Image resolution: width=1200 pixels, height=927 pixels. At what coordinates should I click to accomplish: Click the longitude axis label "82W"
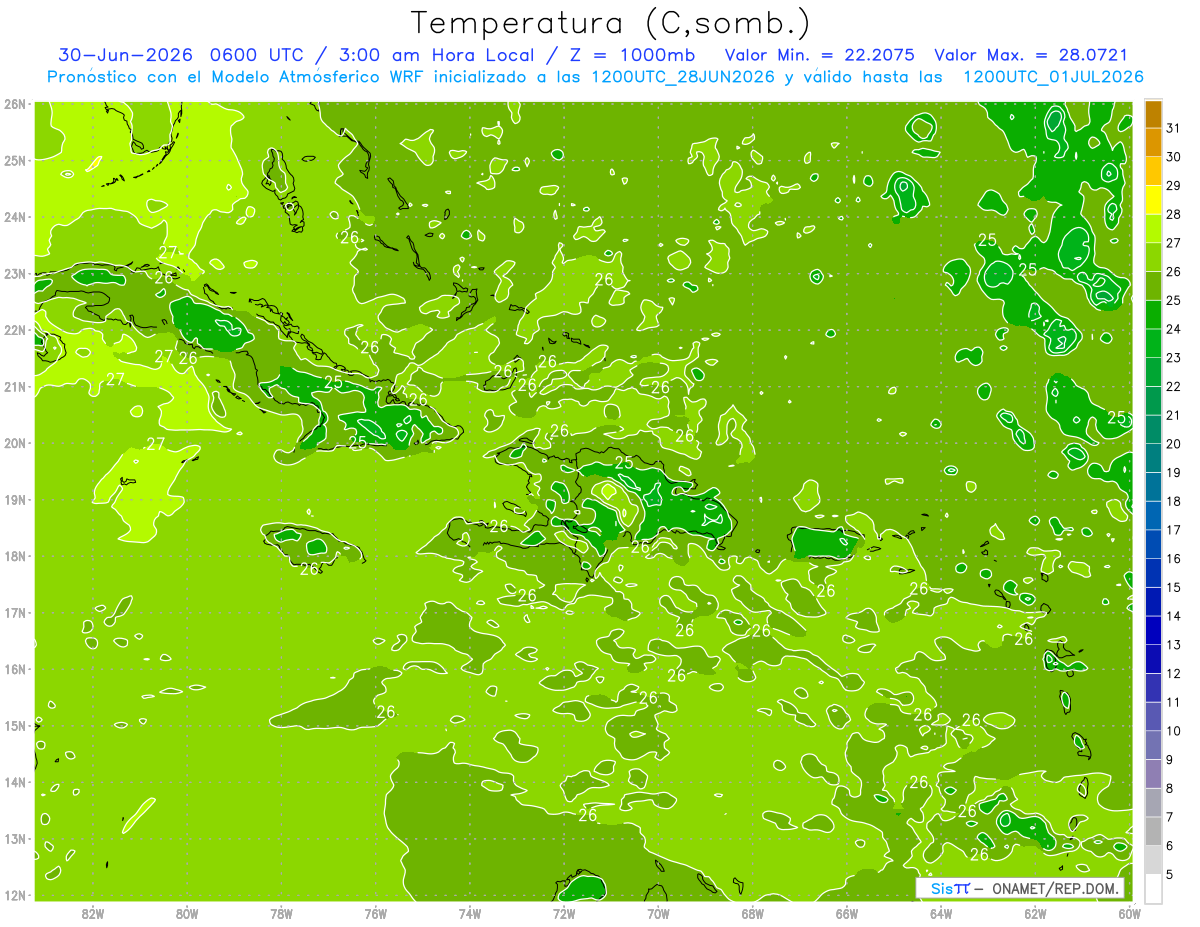click(92, 912)
